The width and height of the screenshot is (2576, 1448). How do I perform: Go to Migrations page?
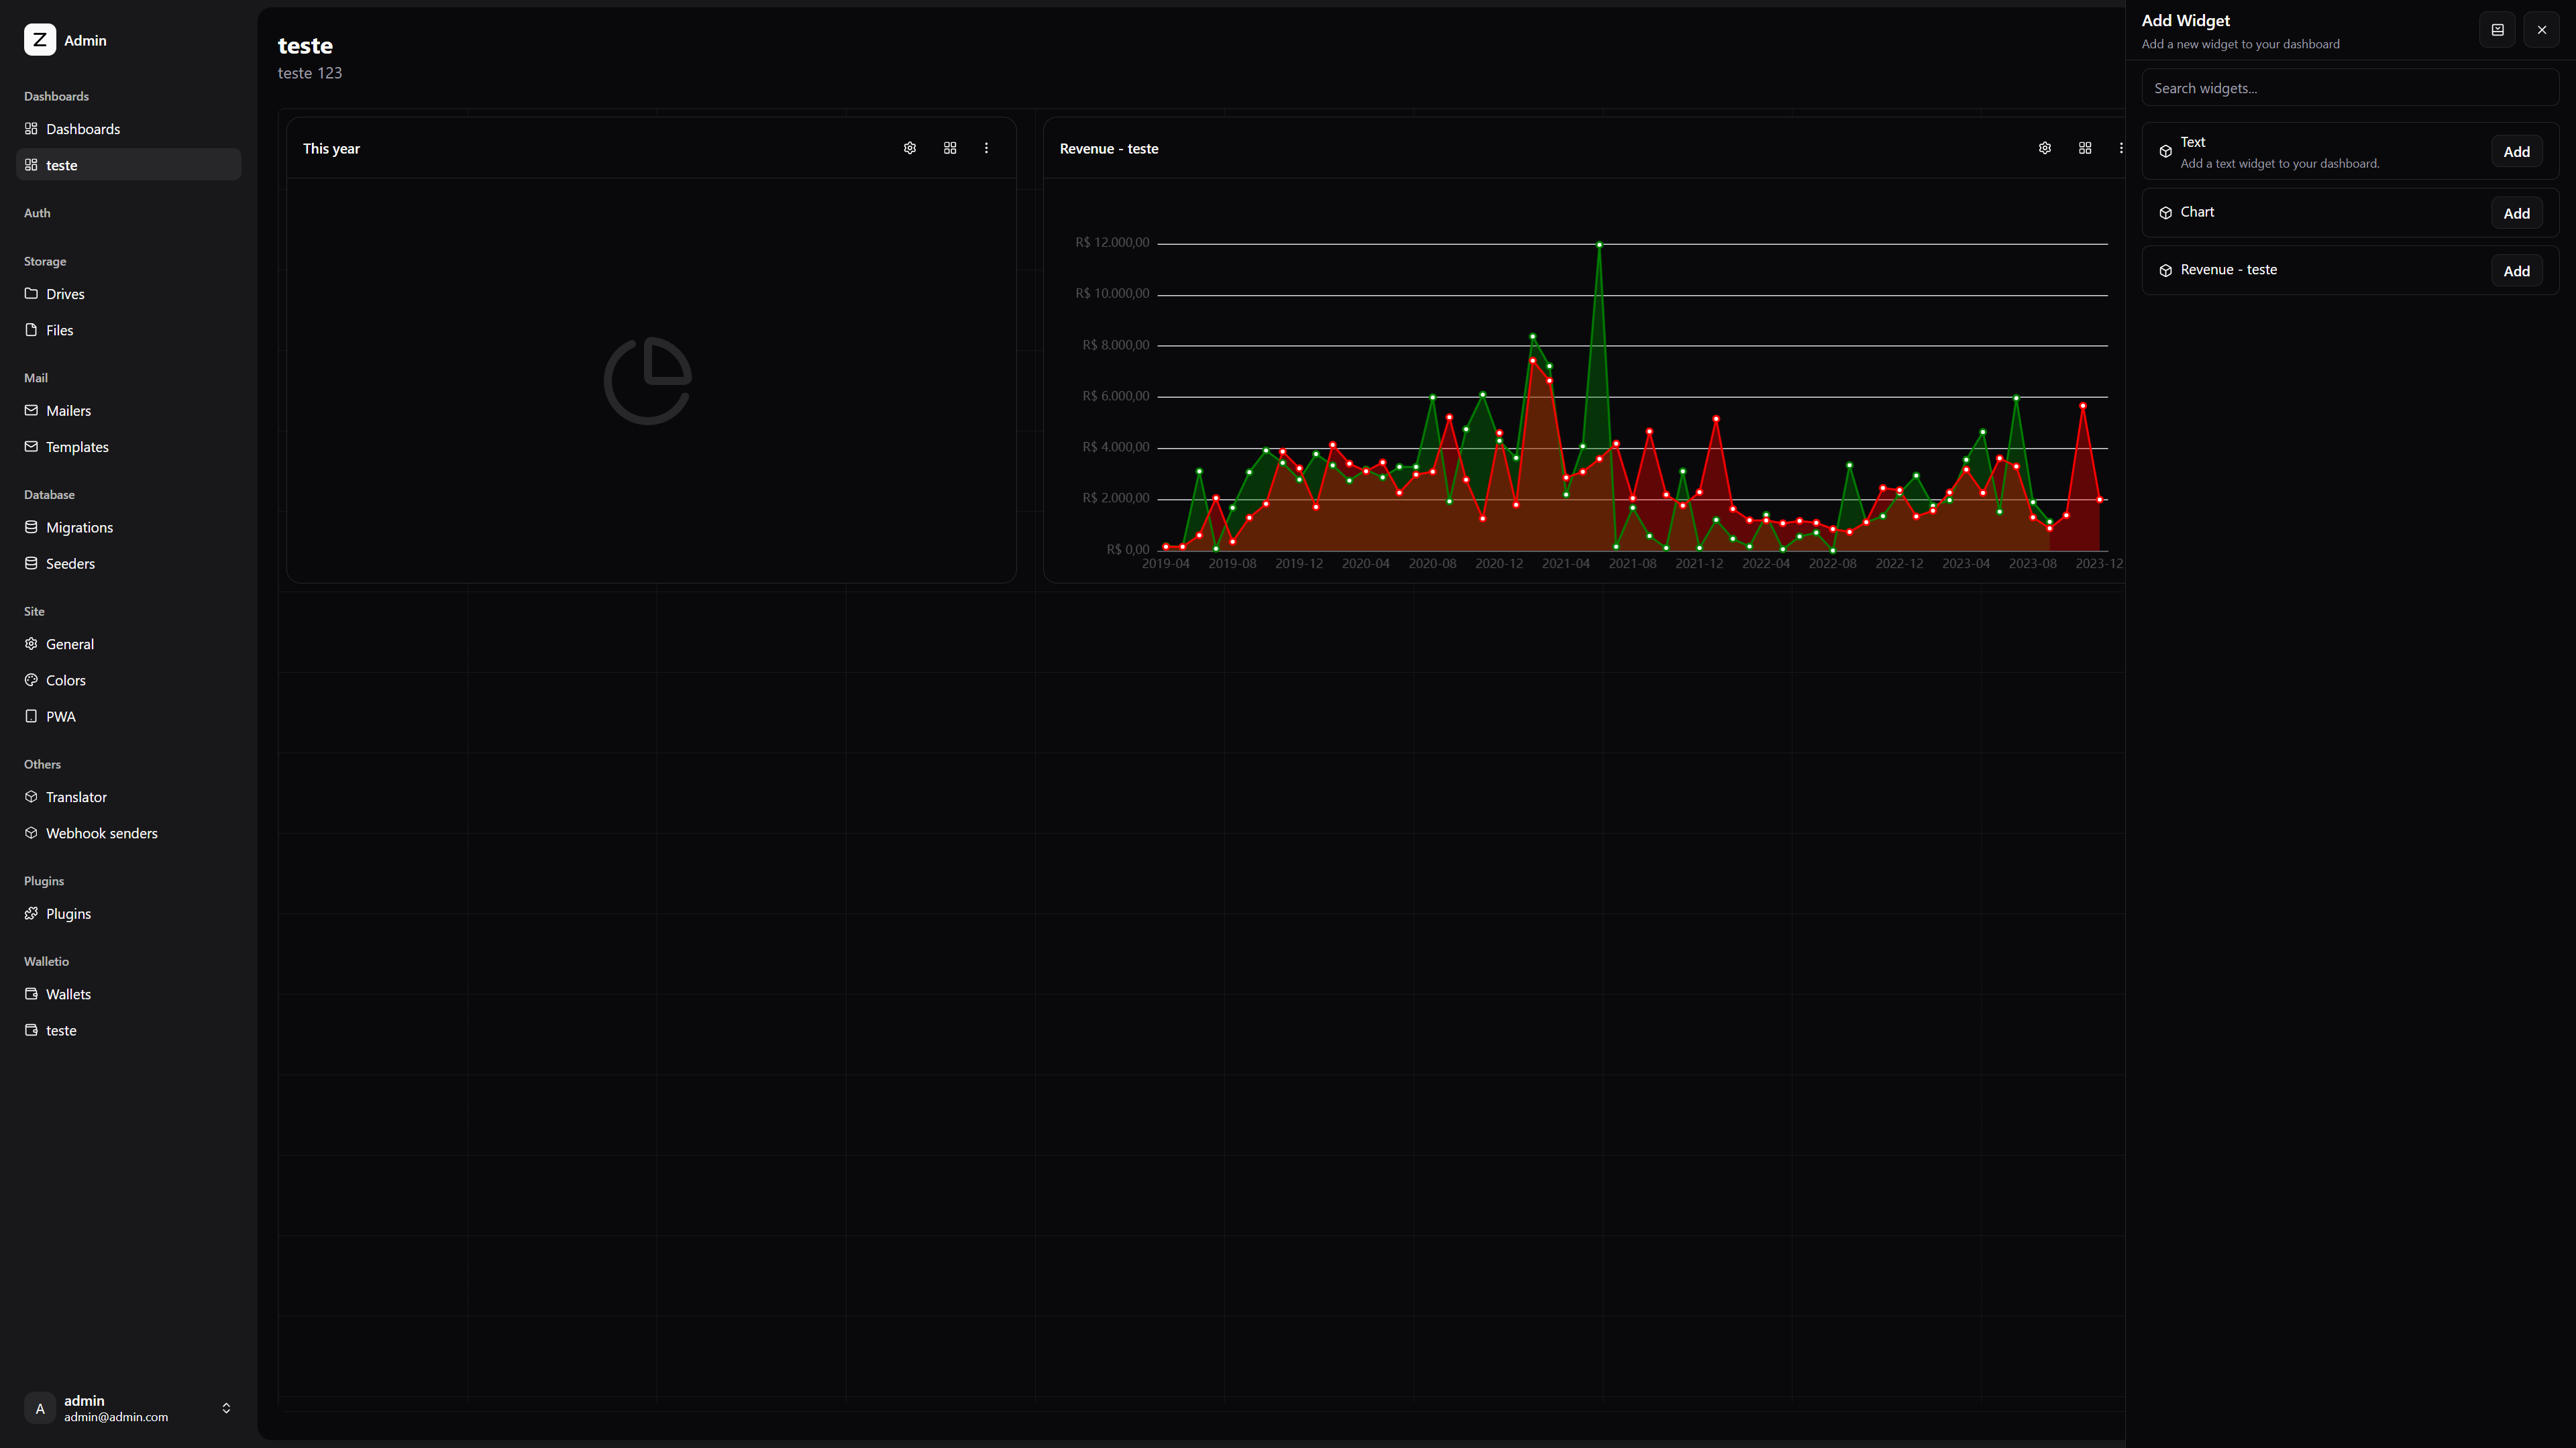pos(128,528)
